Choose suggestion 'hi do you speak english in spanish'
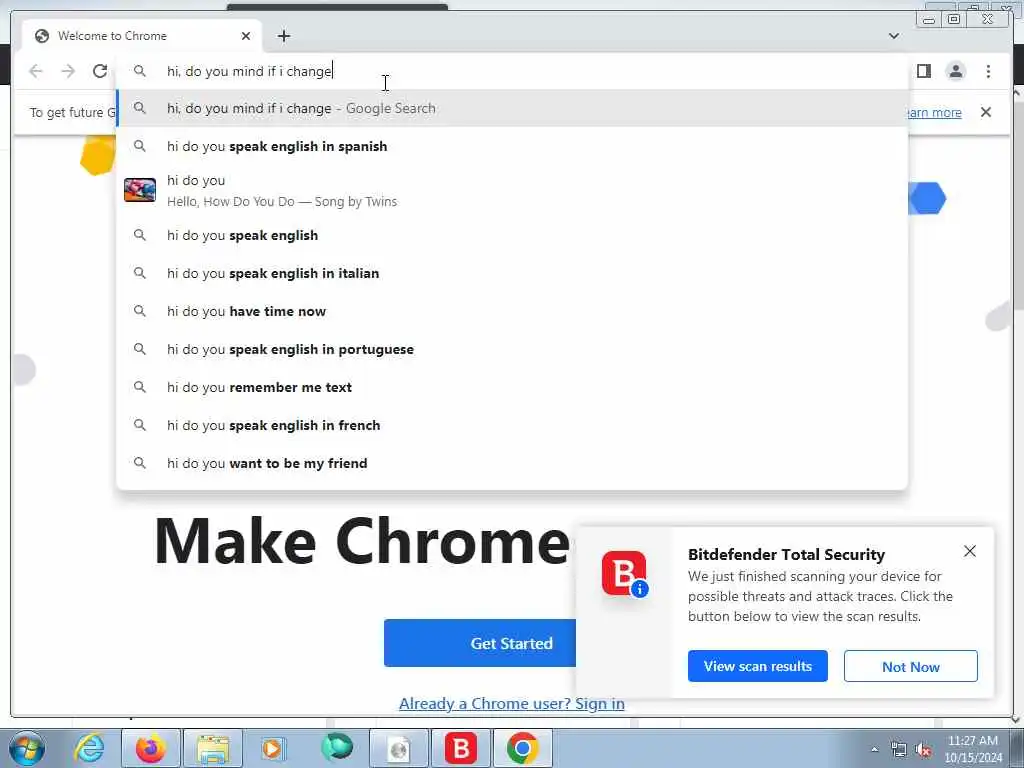 click(512, 146)
